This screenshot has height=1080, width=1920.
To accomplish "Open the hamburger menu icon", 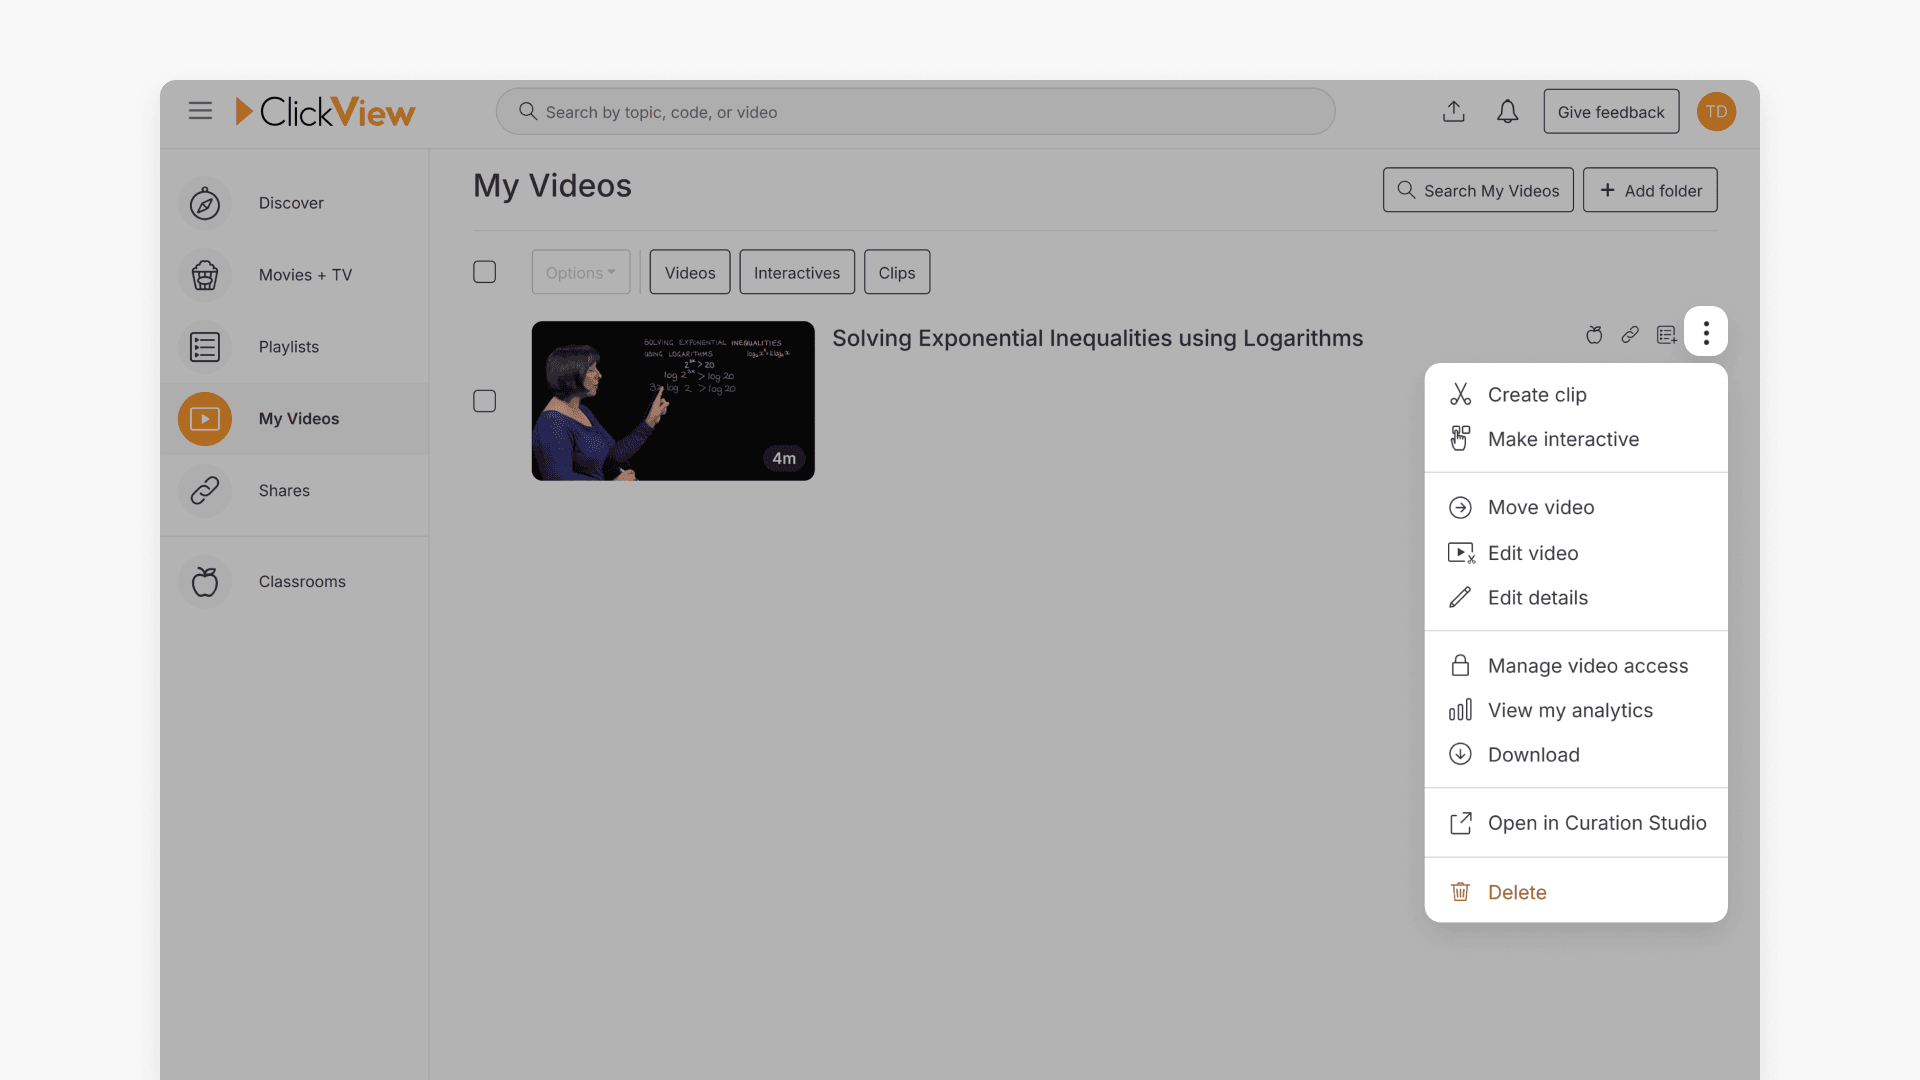I will pos(200,111).
